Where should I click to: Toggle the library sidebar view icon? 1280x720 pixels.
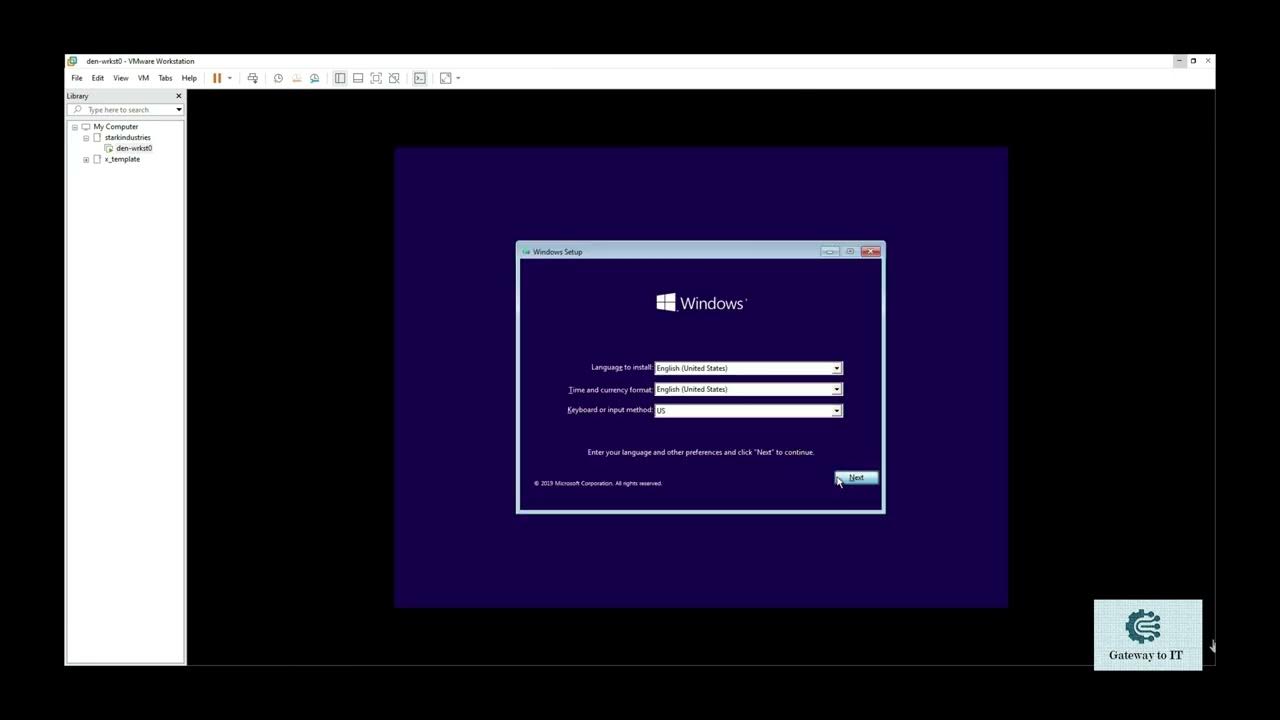coord(340,78)
